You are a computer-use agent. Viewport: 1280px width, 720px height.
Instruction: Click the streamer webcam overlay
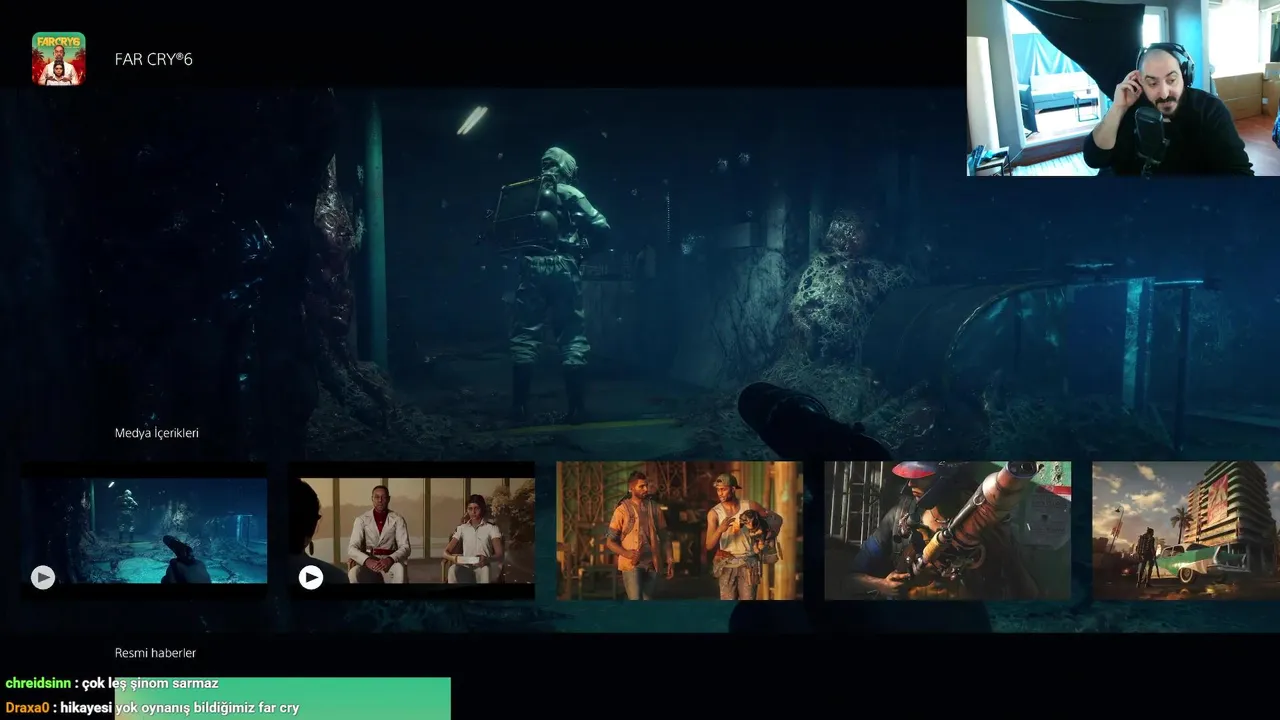1123,88
